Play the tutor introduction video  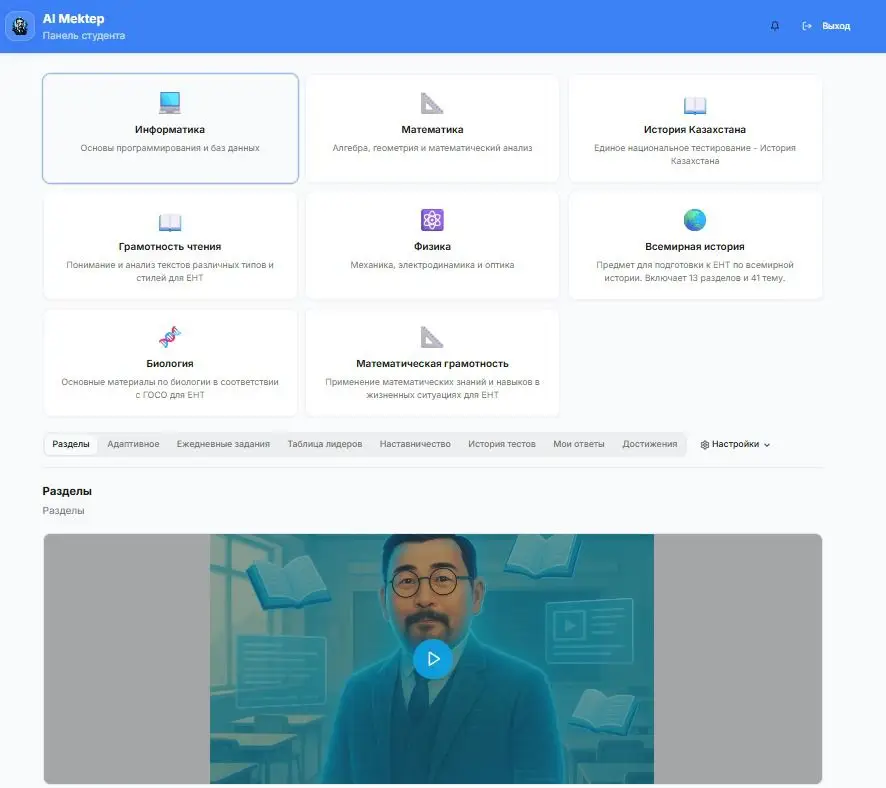(433, 658)
